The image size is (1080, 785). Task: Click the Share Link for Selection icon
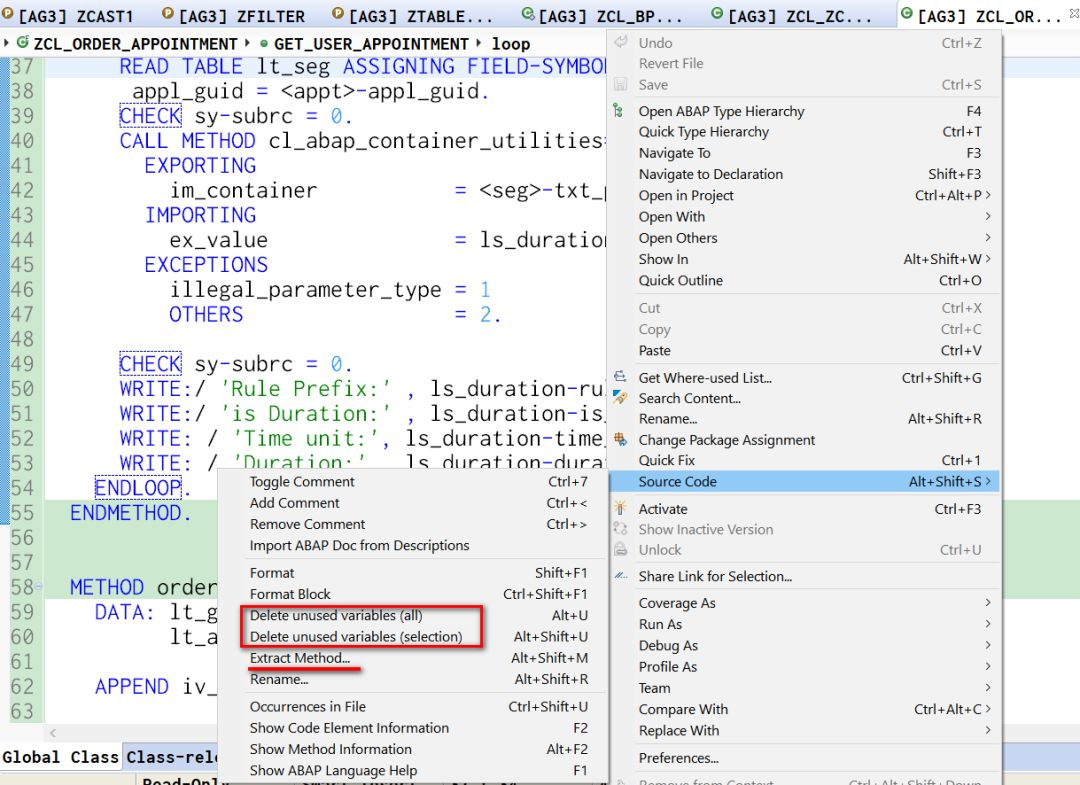[620, 576]
